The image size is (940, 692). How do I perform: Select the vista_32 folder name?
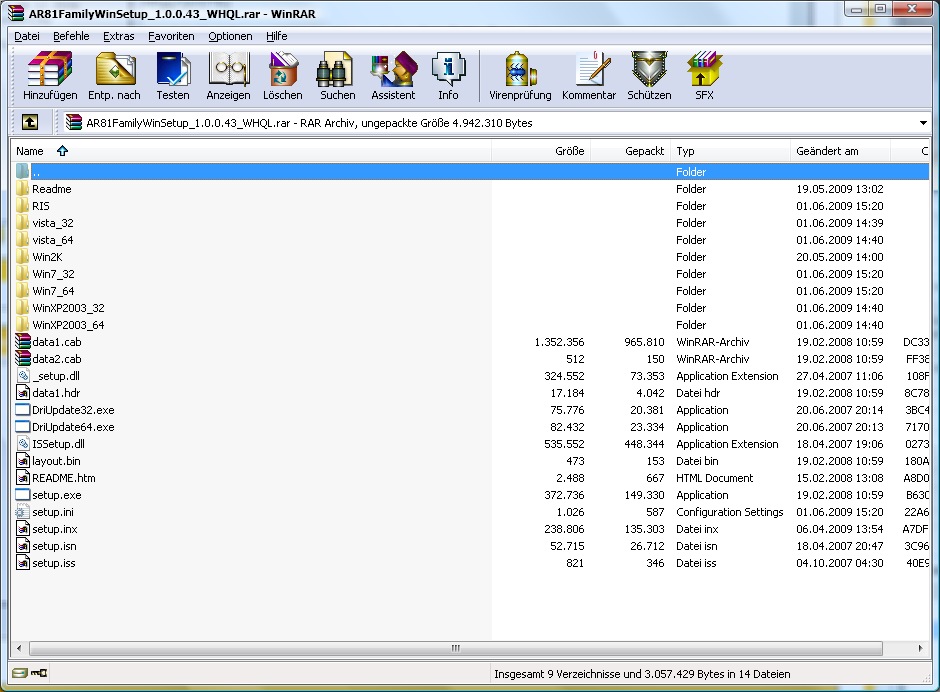point(53,223)
